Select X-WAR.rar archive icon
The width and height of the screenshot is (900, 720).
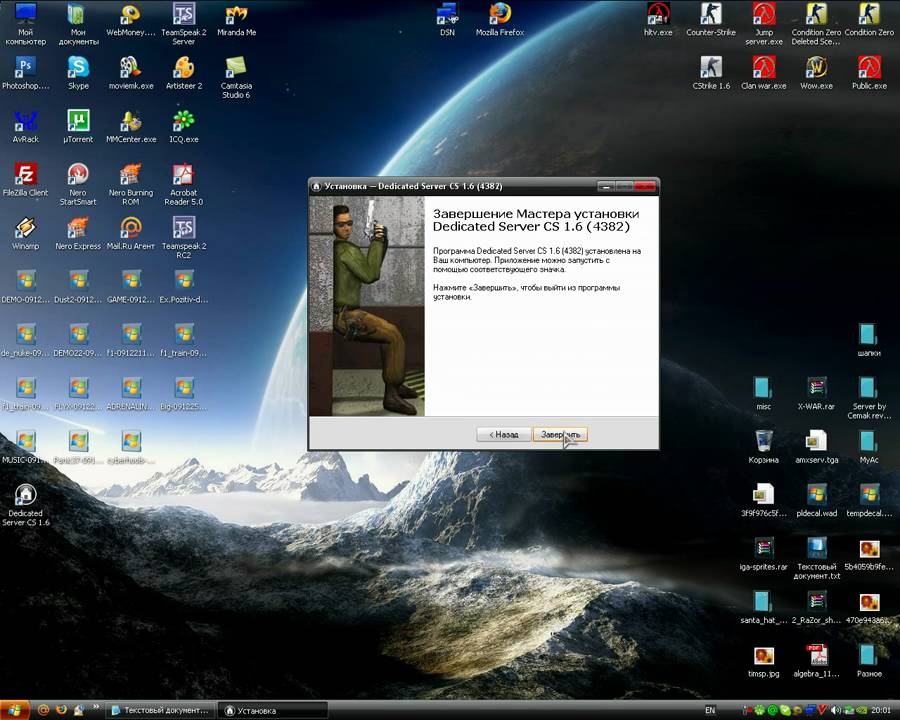coord(816,394)
